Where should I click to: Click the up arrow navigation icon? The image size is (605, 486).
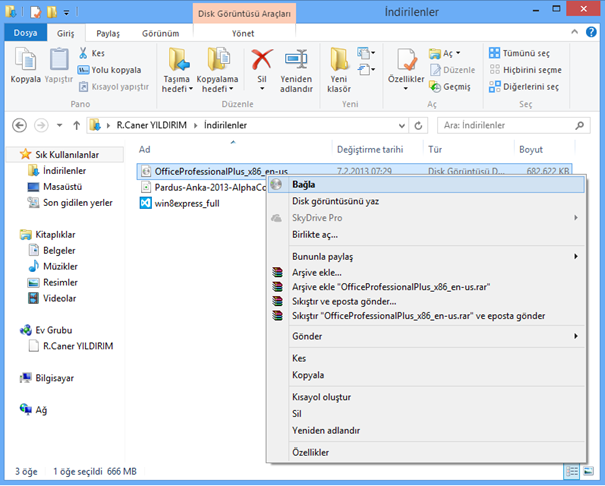point(76,125)
